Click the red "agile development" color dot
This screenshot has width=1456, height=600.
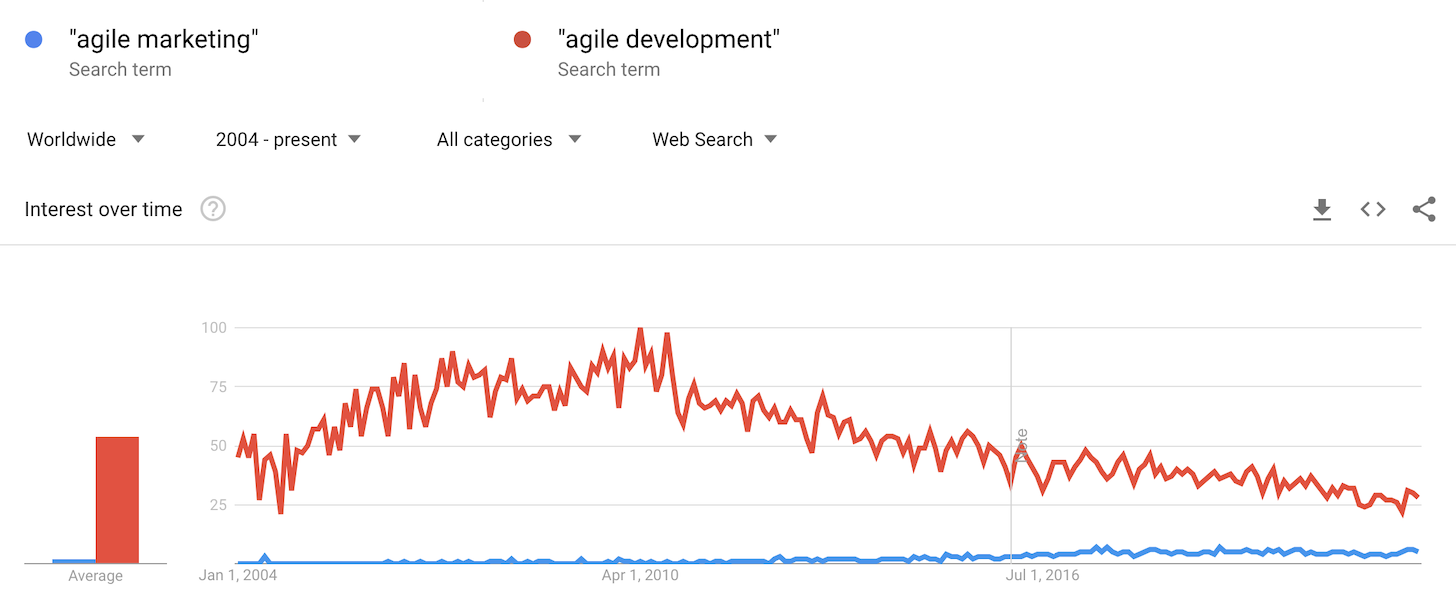tap(522, 40)
